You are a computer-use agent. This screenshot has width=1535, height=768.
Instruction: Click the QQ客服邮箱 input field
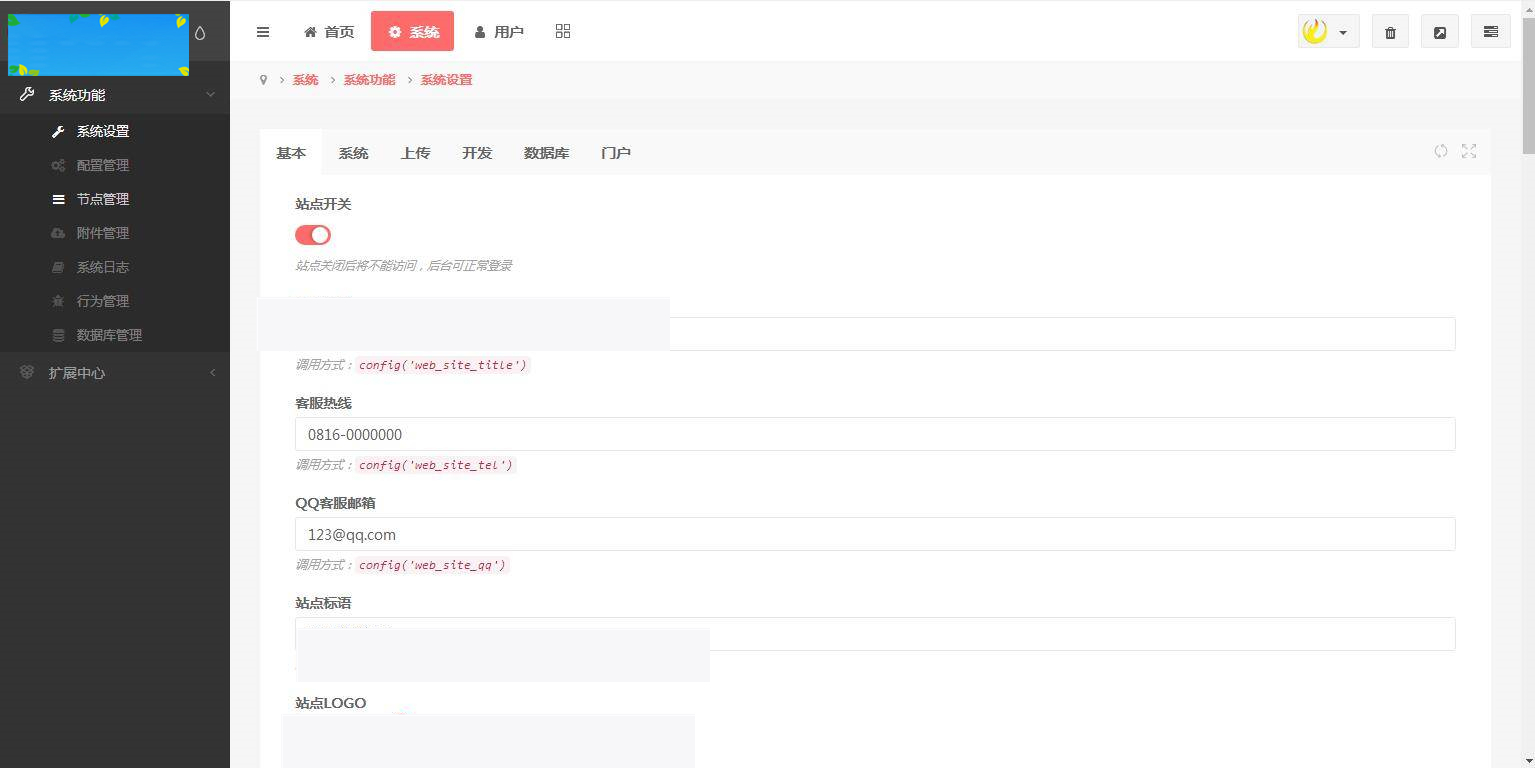pos(875,534)
